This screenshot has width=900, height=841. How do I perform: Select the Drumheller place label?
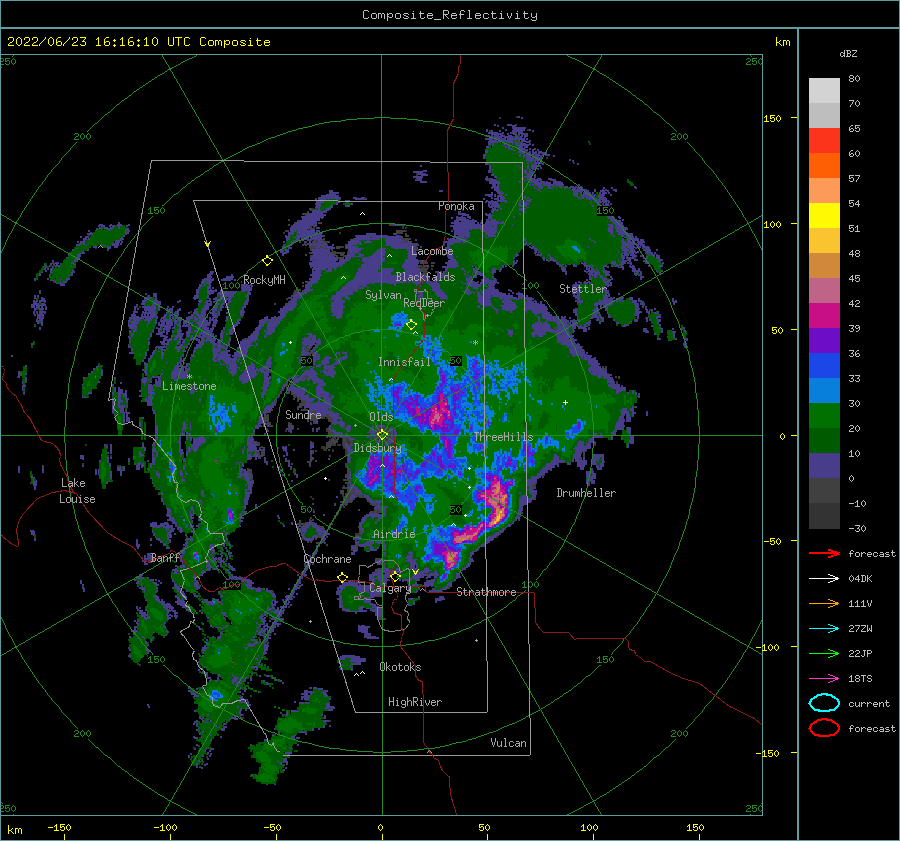pos(586,493)
